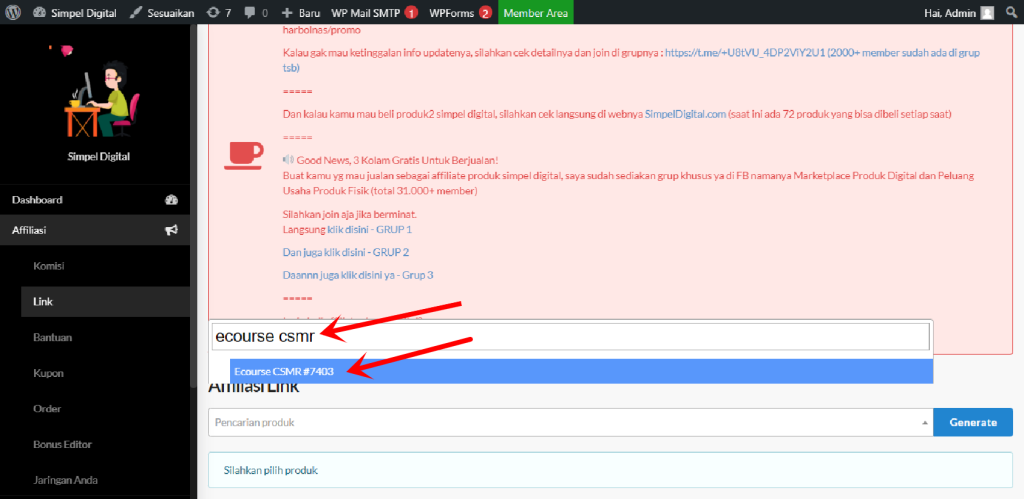The image size is (1024, 499).
Task: Click the Simpel Digital cartoon logo
Action: [x=95, y=91]
